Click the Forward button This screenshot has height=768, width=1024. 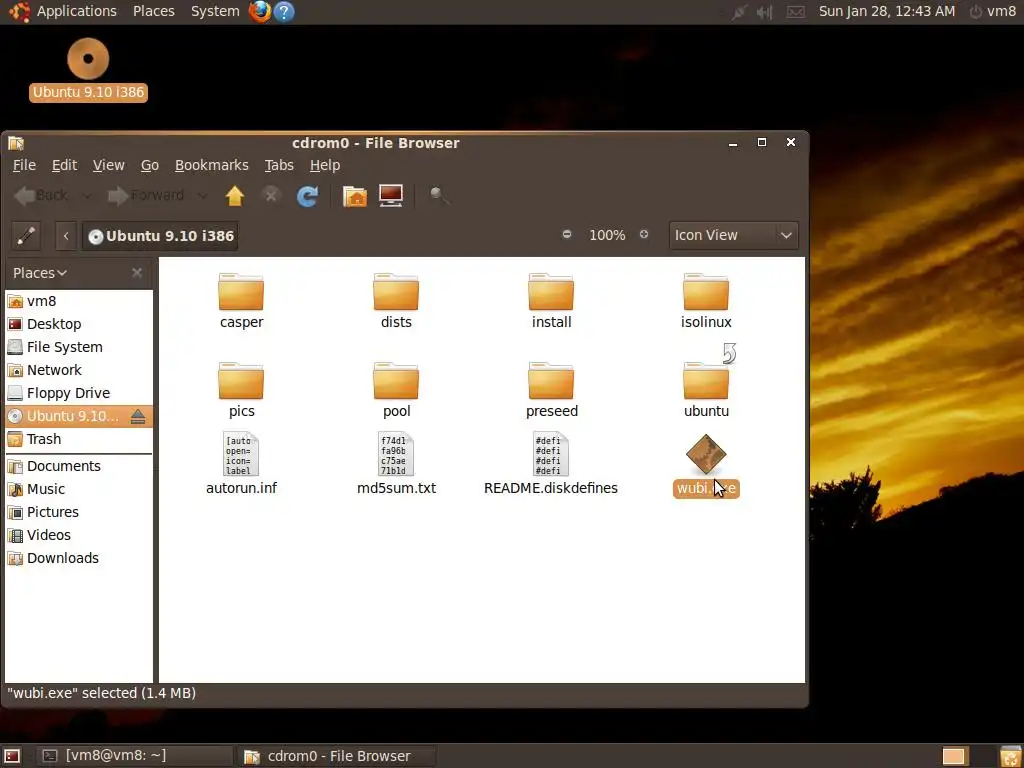point(146,195)
